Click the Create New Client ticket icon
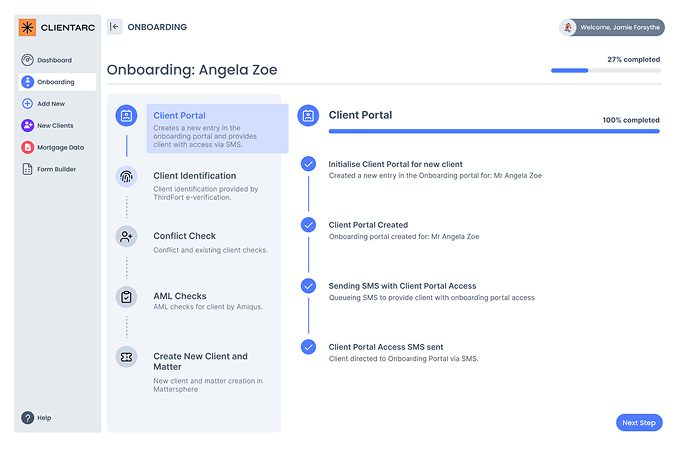The height and width of the screenshot is (449, 680). click(x=126, y=357)
